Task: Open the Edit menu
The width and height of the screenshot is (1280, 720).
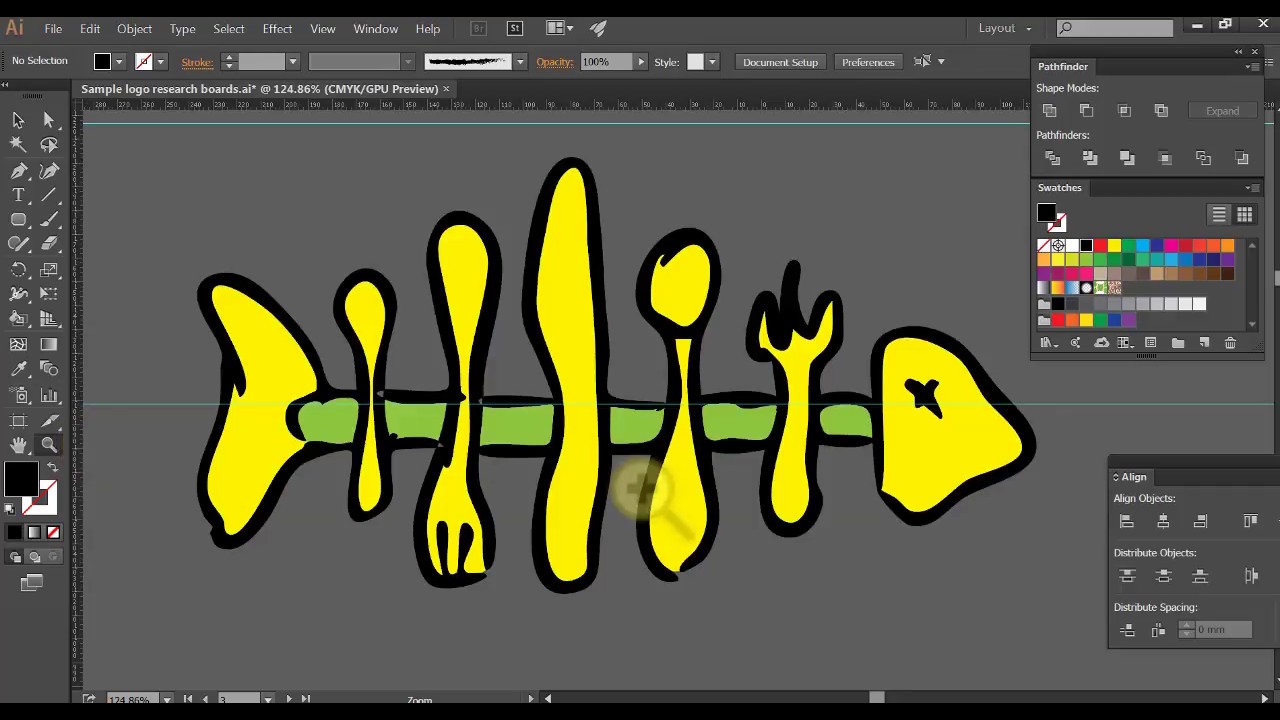Action: (90, 28)
